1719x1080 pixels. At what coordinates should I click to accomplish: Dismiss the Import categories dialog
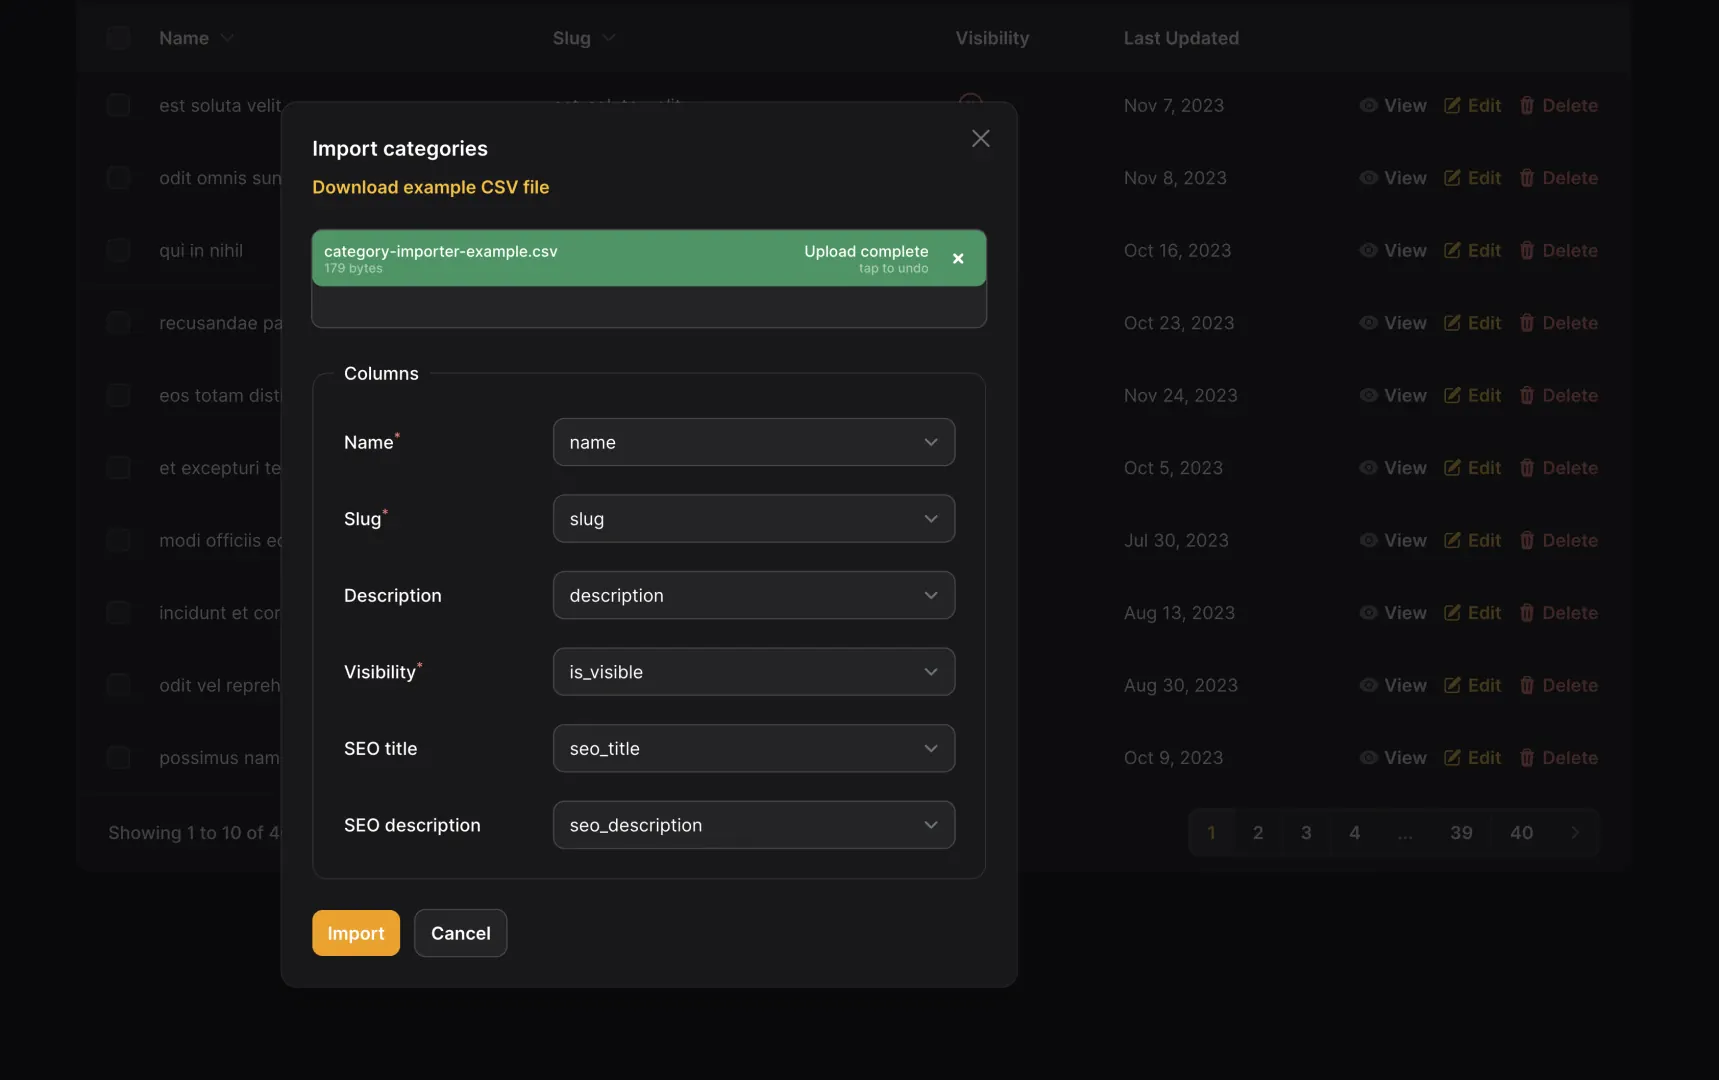coord(979,138)
